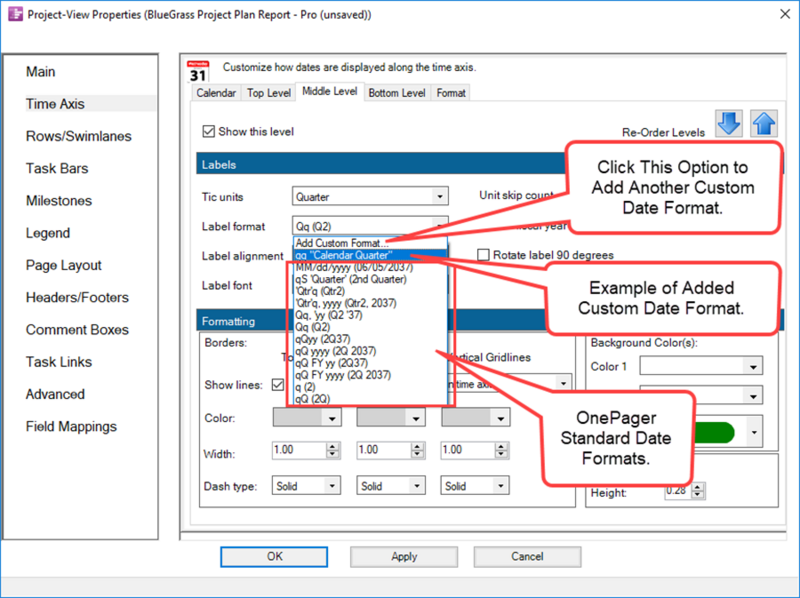Screen dimensions: 800x598
Task: Open the Bottom Level tab
Action: (x=397, y=93)
